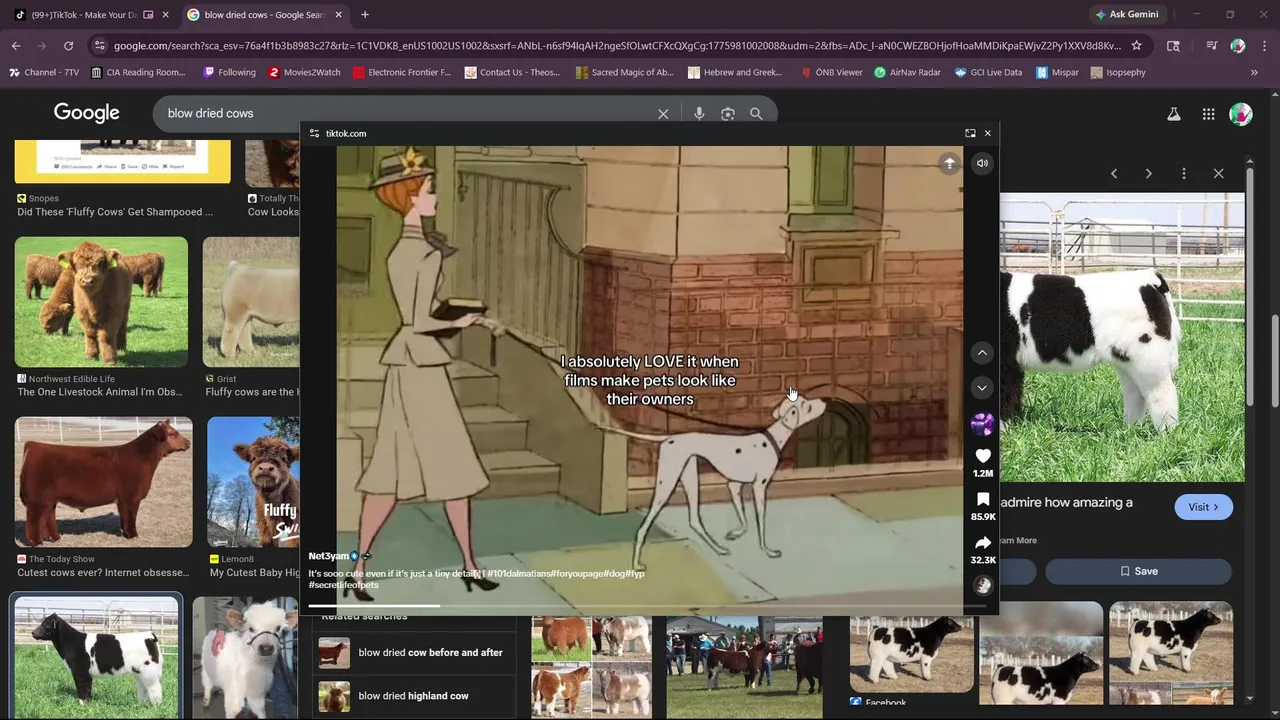Bookmark the TikTok video (85.9K)
Viewport: 1280px width, 720px height.
pos(983,500)
